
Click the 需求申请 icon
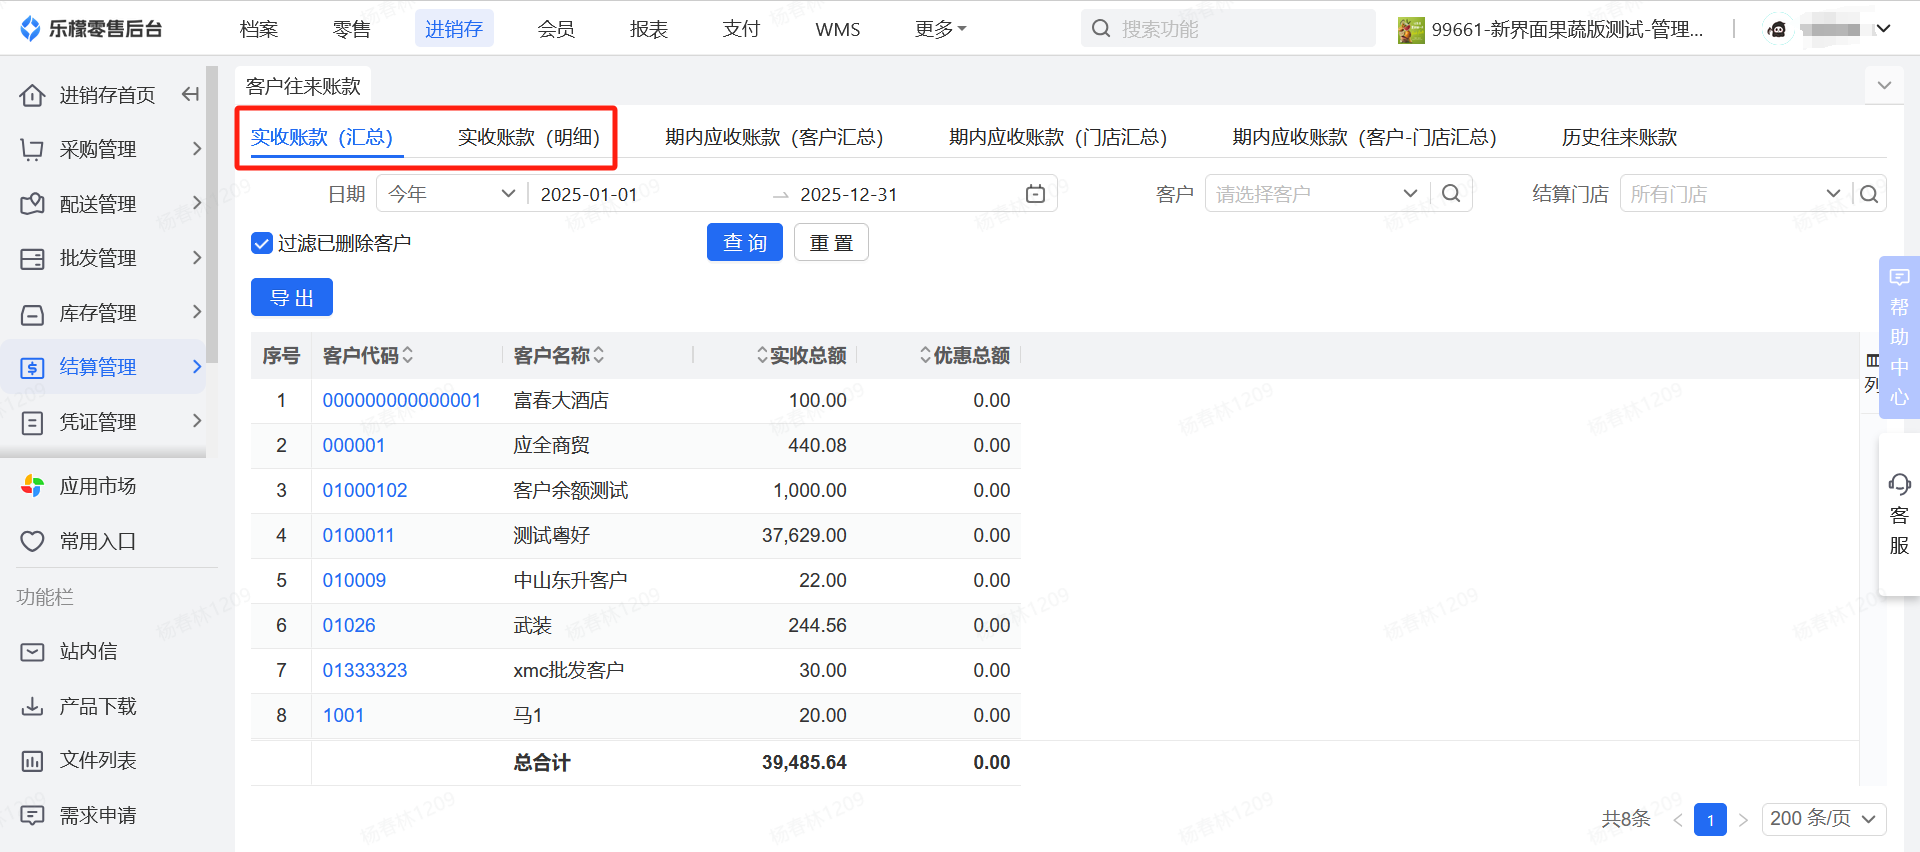point(32,815)
